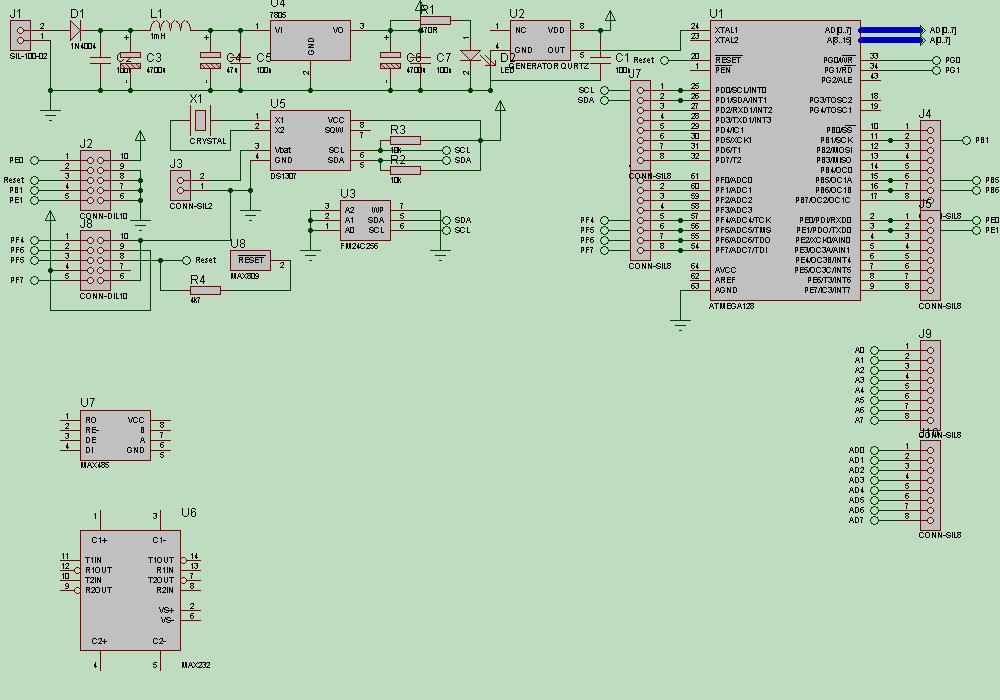Select the 470R resistor R1
The width and height of the screenshot is (1000, 700).
pos(435,20)
